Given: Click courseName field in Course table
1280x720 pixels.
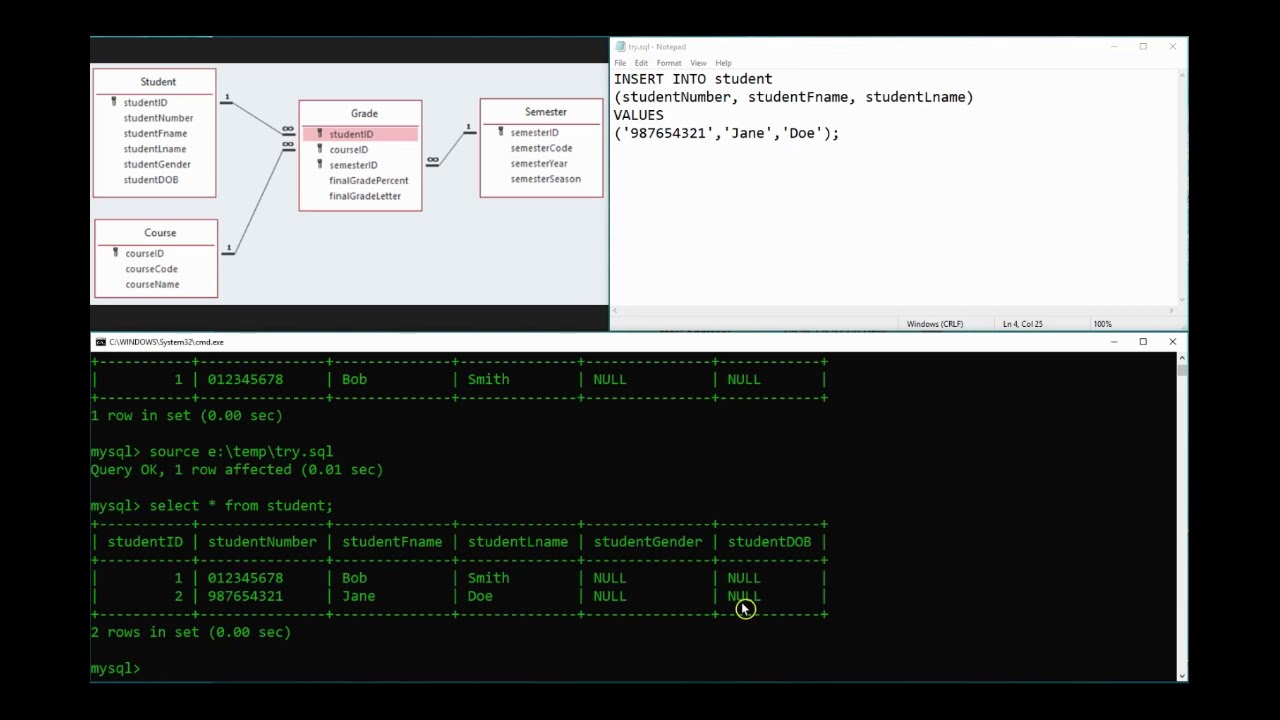Looking at the screenshot, I should click(x=153, y=284).
